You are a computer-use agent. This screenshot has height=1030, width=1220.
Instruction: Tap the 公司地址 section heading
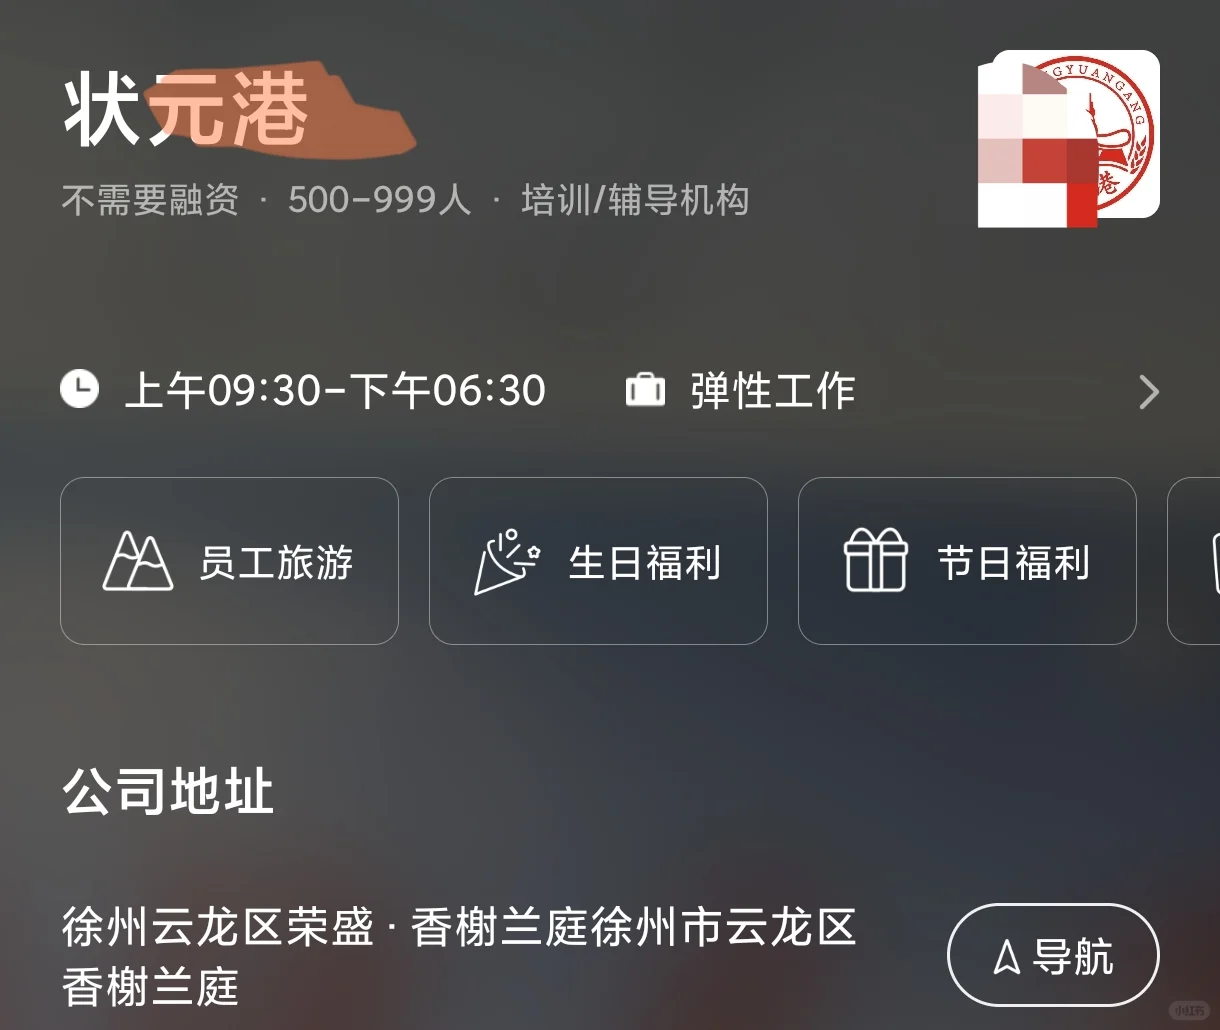click(168, 793)
